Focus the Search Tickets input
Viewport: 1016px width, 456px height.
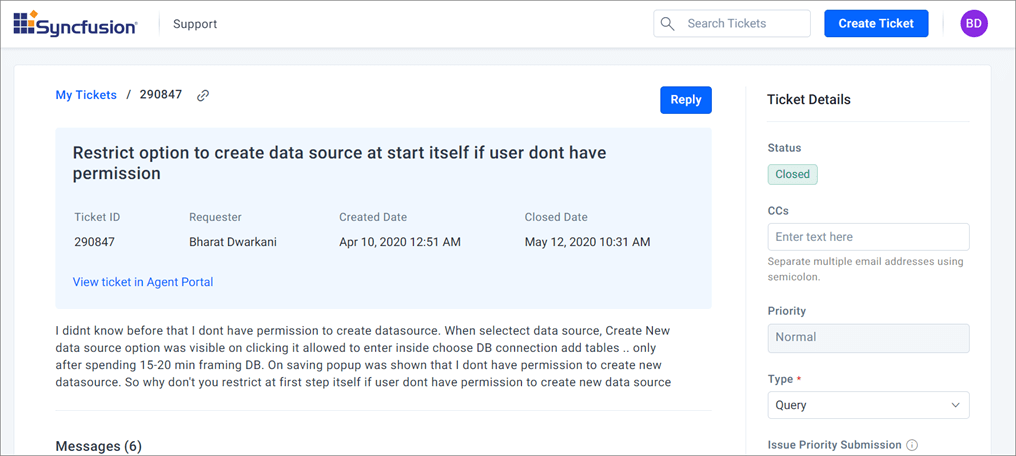pos(745,24)
